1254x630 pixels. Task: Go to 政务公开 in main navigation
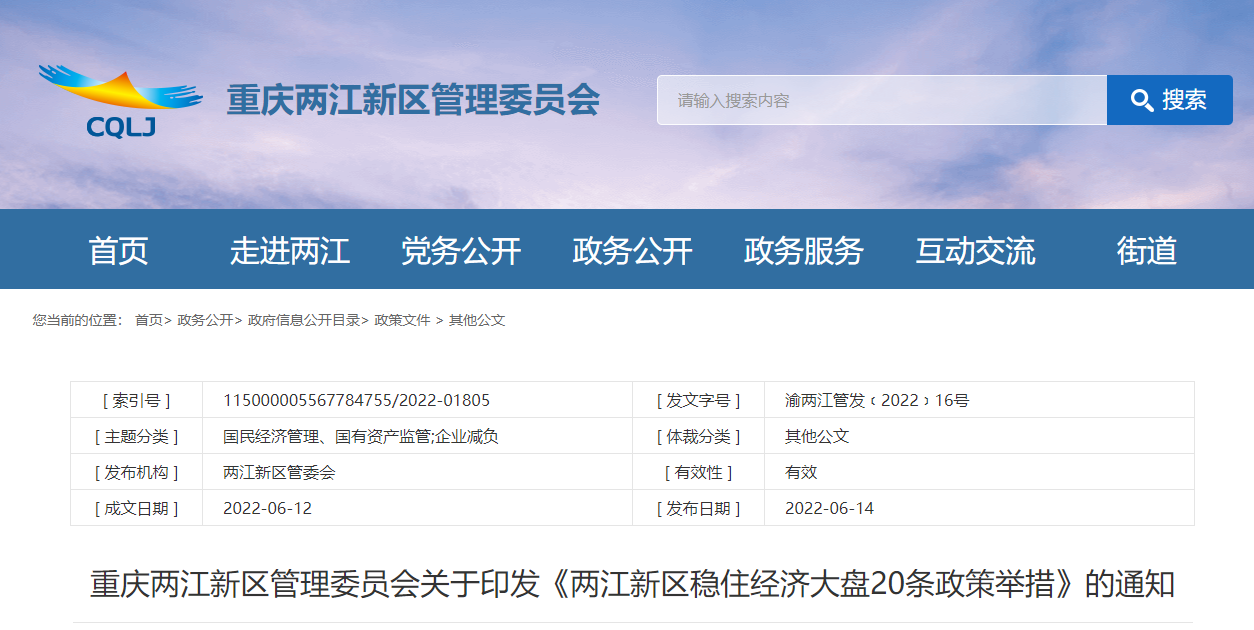pos(632,250)
